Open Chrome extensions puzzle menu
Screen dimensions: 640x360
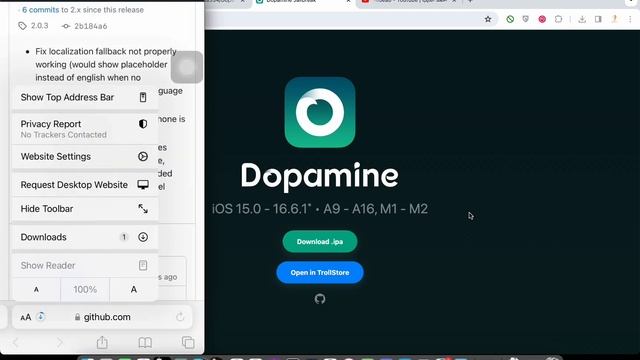pyautogui.click(x=558, y=19)
